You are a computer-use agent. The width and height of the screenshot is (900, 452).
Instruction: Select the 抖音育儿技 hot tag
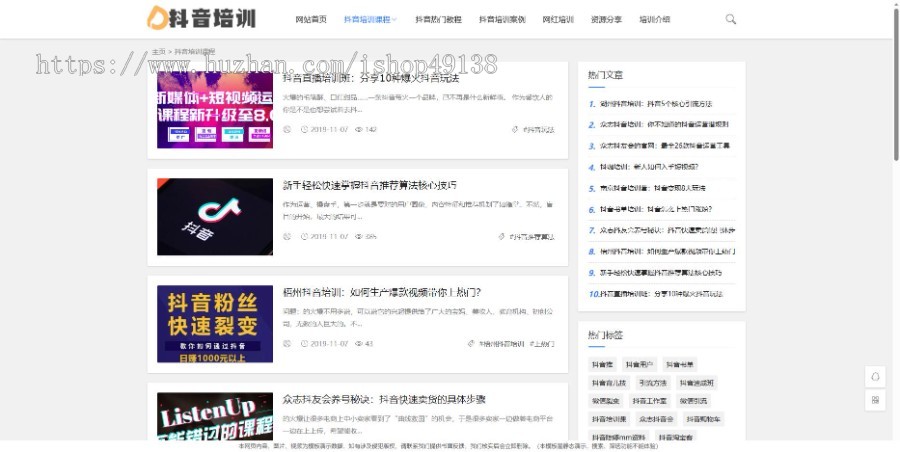click(608, 383)
